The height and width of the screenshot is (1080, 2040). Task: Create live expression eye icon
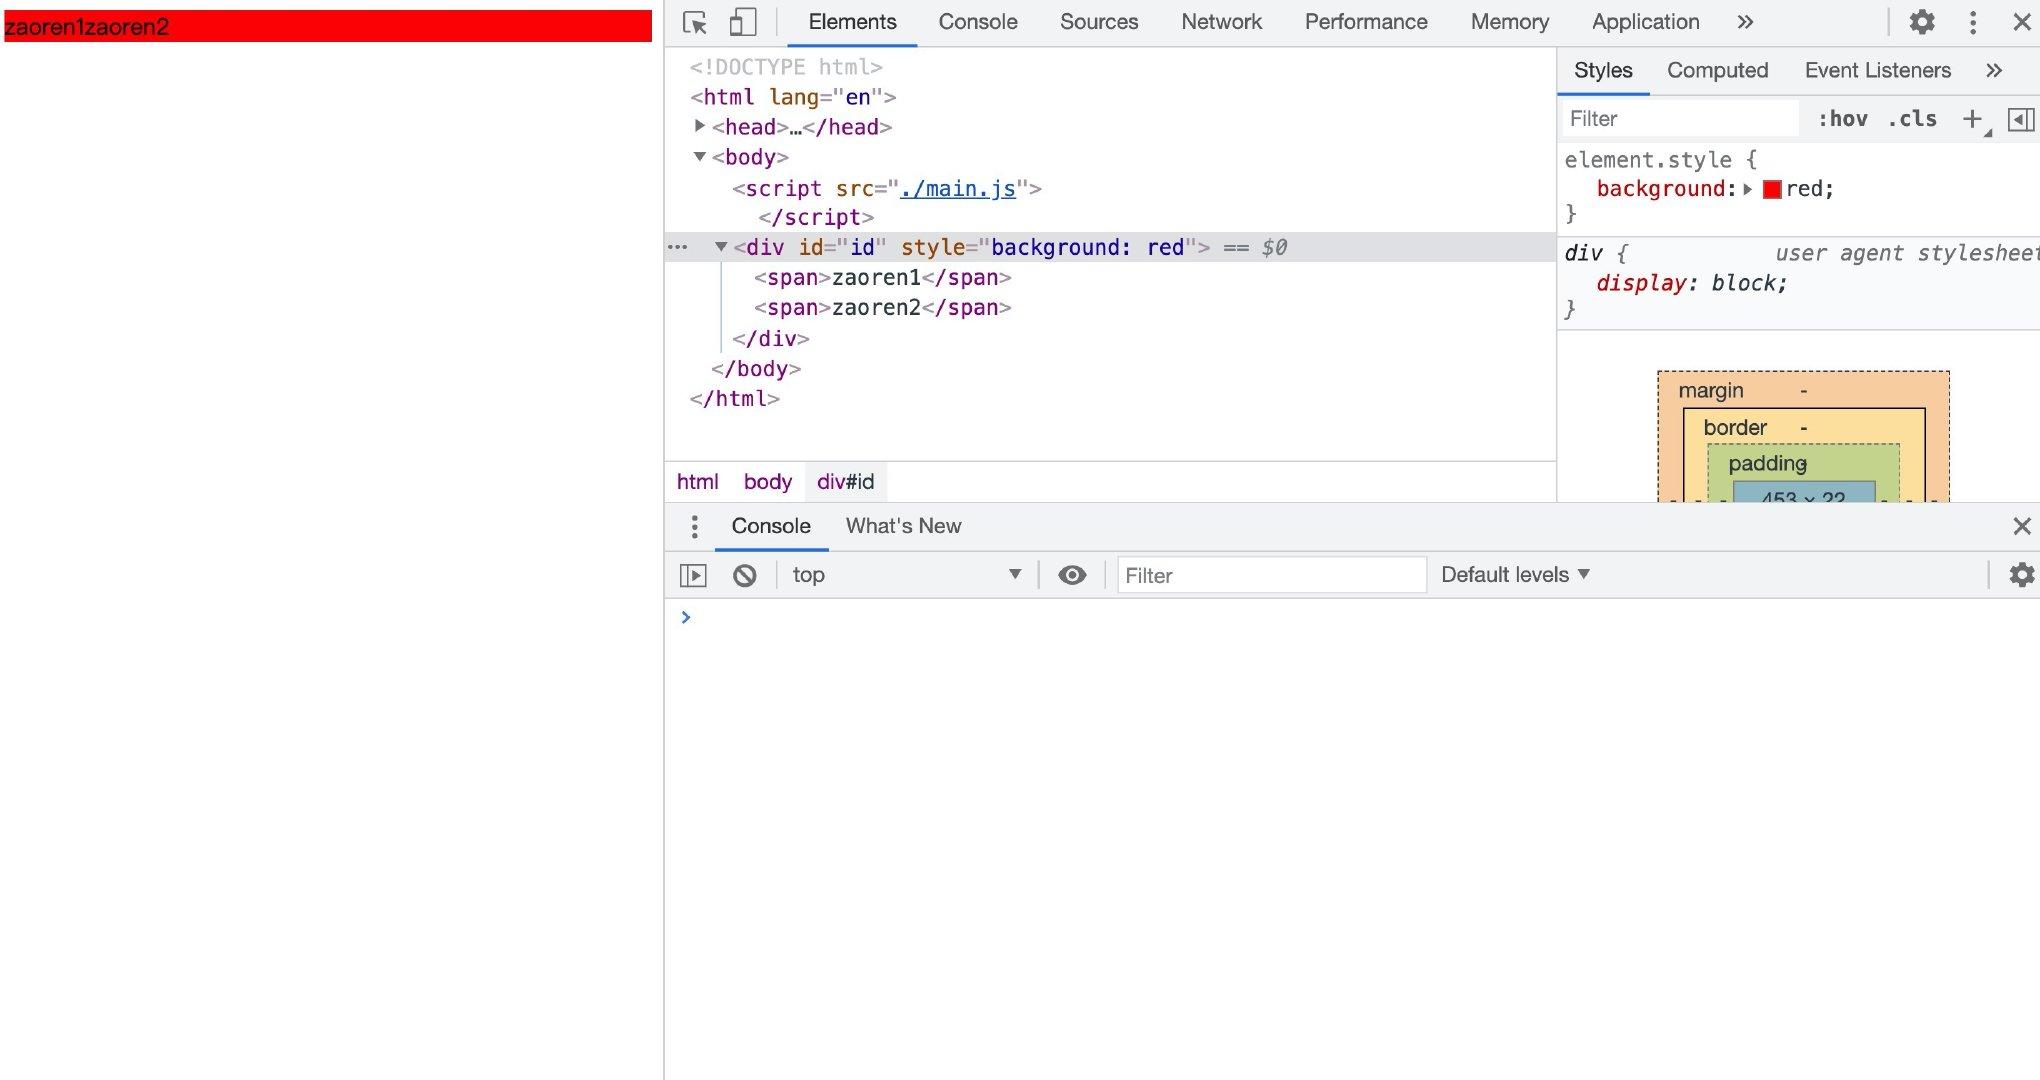[1072, 575]
